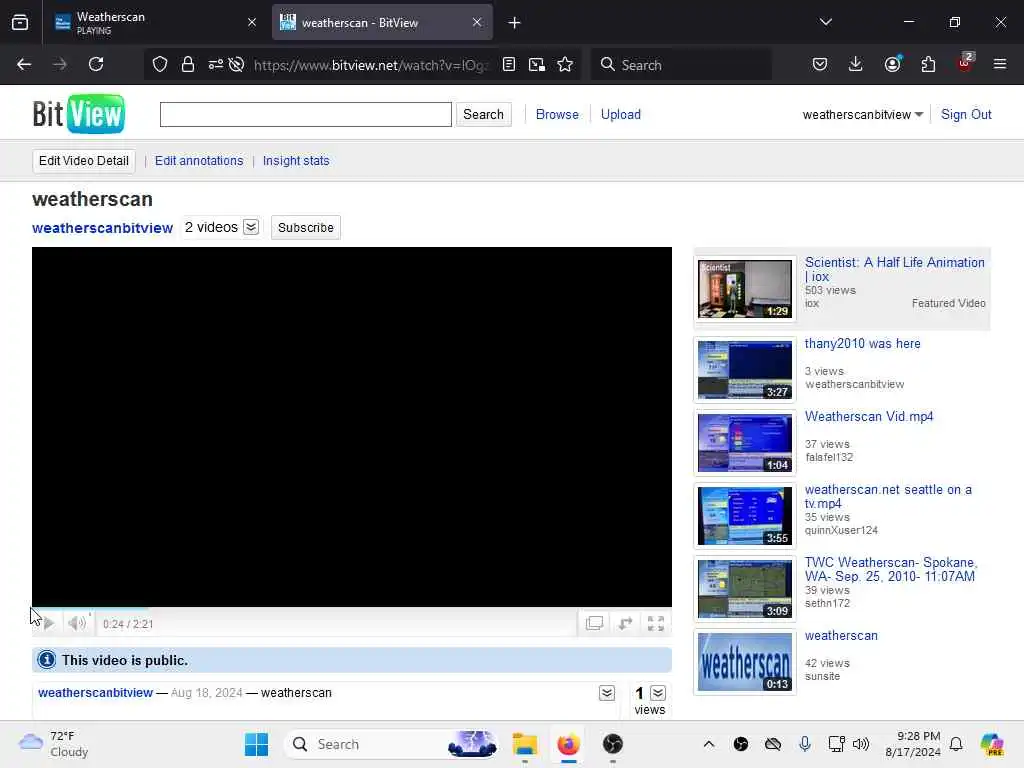Open File Explorer from the taskbar
The width and height of the screenshot is (1024, 768).
(524, 744)
